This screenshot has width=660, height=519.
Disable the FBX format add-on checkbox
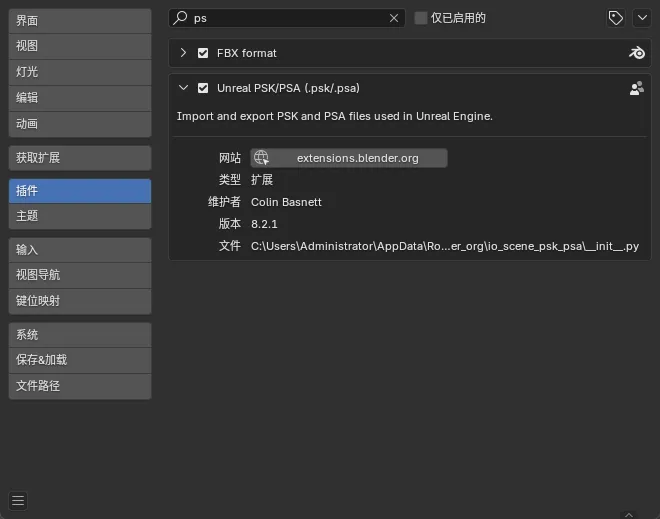(203, 53)
